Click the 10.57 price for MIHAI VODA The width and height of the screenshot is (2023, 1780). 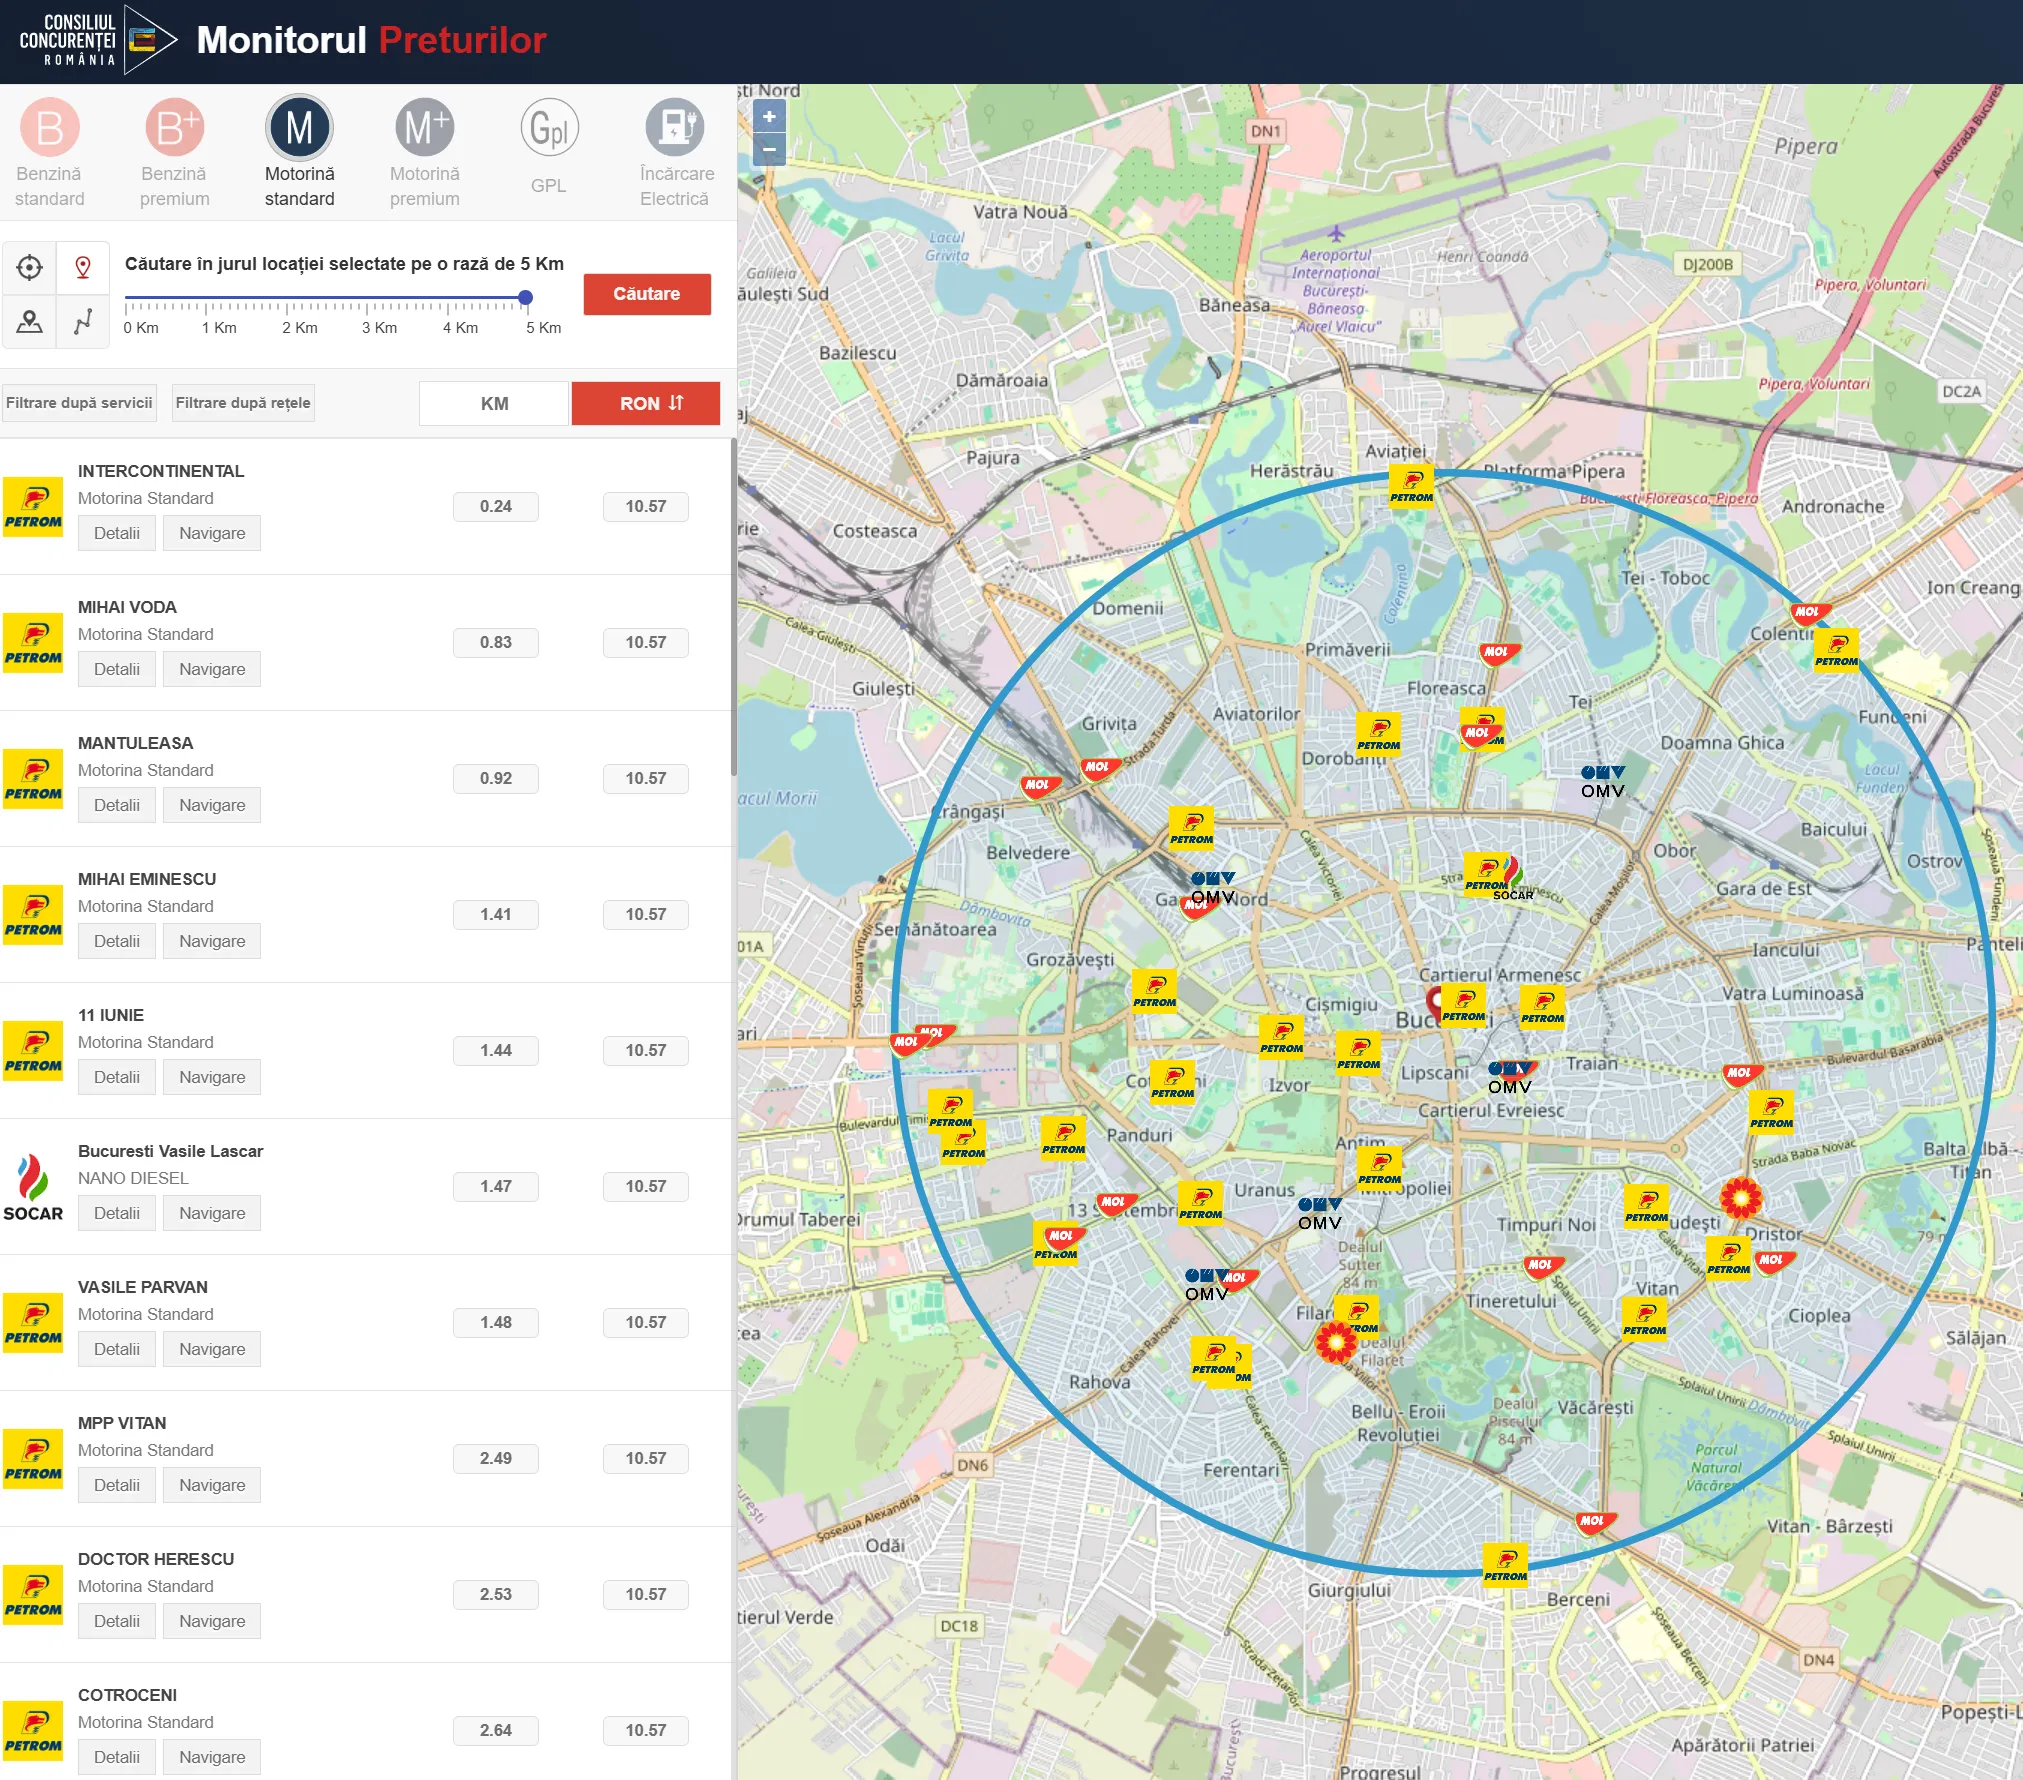646,643
